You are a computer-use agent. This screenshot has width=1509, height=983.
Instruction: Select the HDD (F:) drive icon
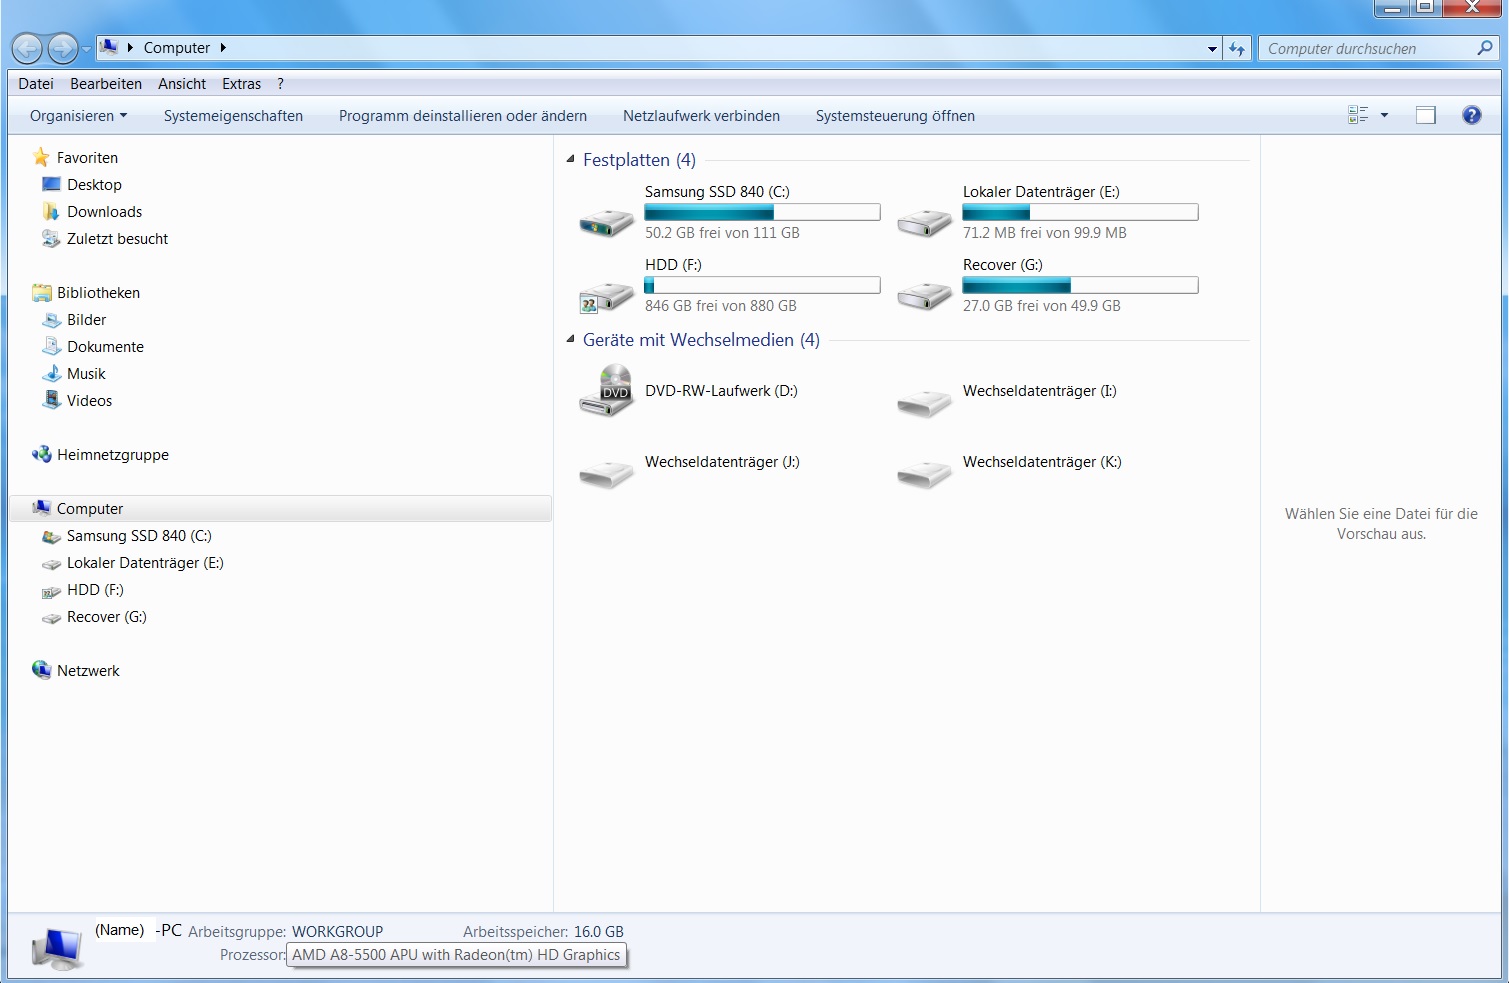[607, 295]
